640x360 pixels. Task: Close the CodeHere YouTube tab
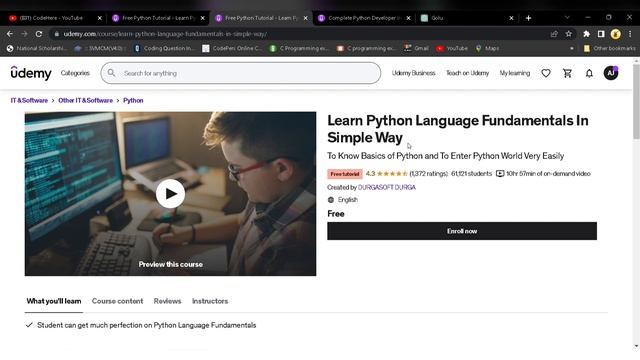[100, 18]
